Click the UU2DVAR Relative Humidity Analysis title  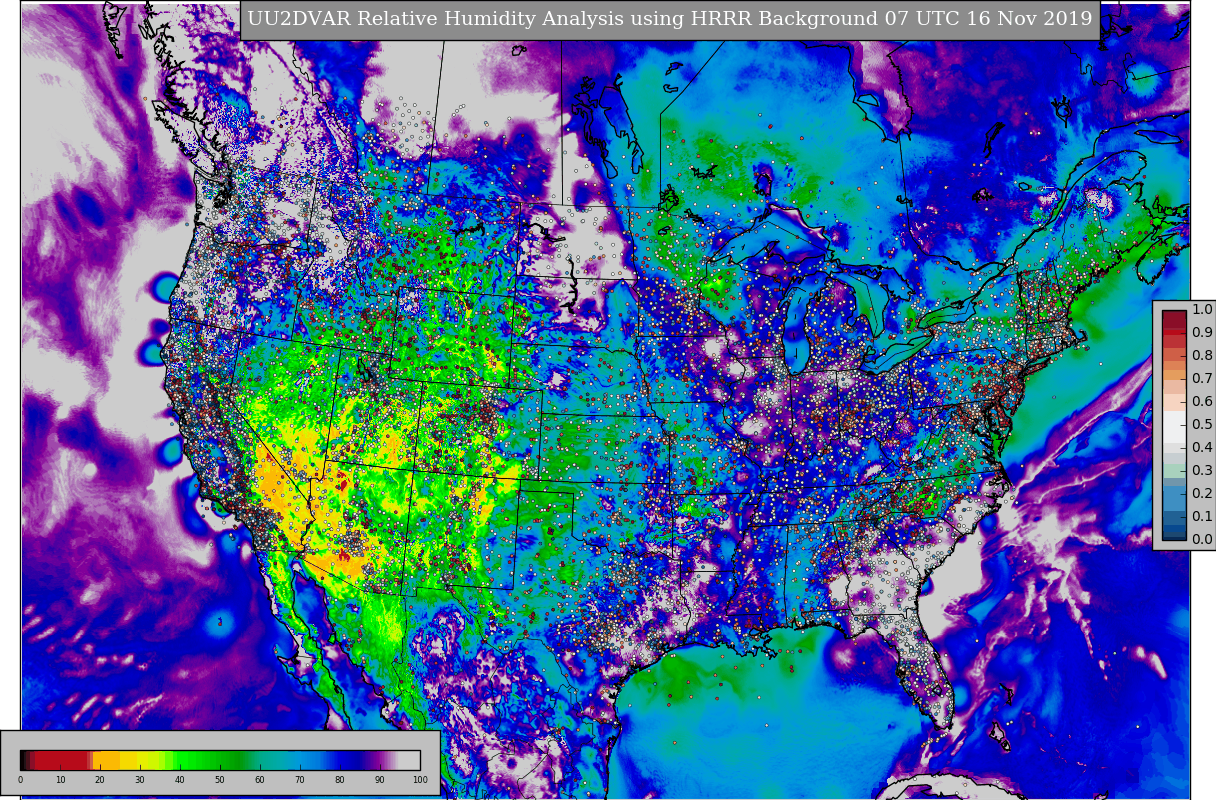pyautogui.click(x=670, y=19)
